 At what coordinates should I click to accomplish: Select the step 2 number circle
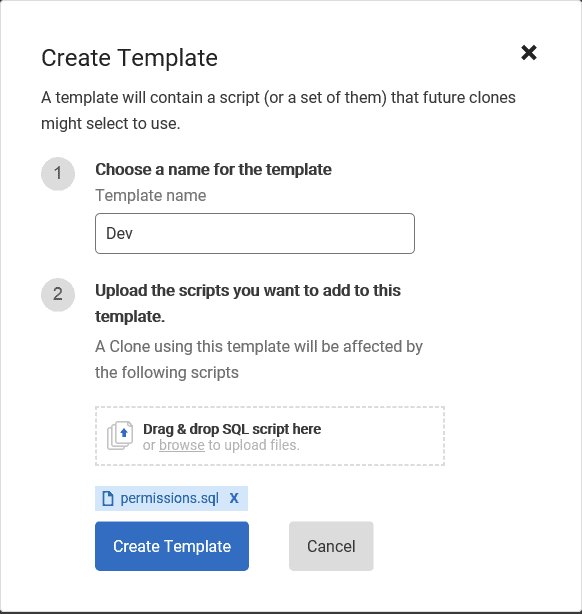tap(58, 294)
